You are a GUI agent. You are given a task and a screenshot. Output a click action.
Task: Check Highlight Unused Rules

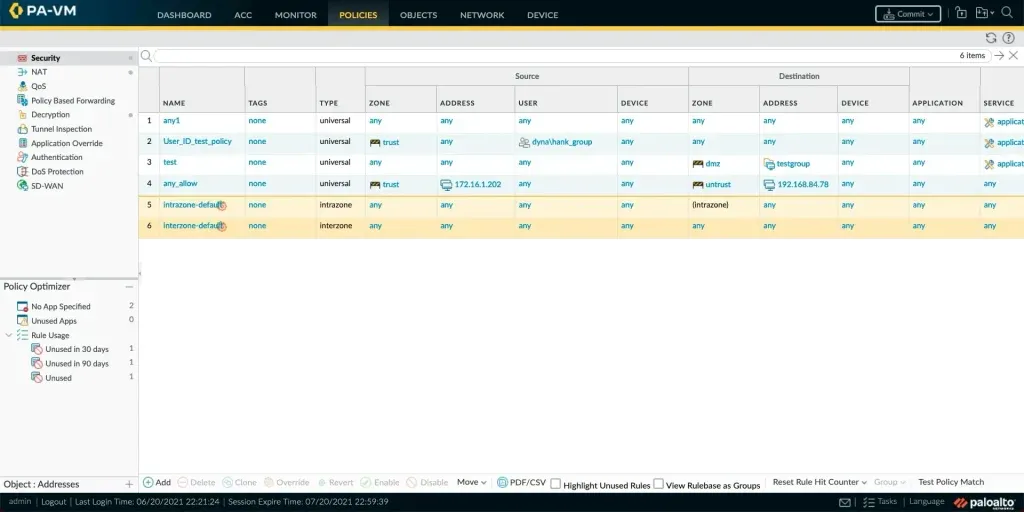pos(556,484)
